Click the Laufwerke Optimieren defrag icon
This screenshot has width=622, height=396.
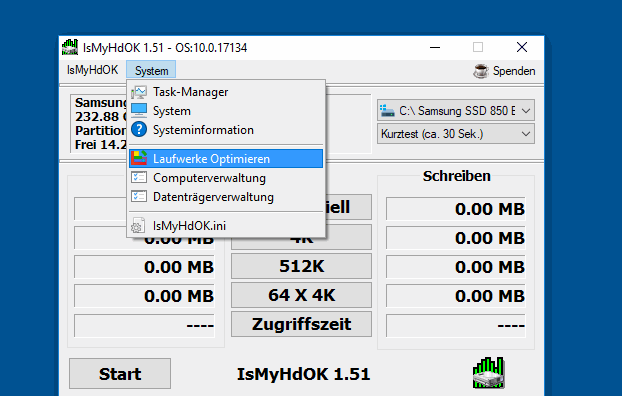[x=139, y=158]
